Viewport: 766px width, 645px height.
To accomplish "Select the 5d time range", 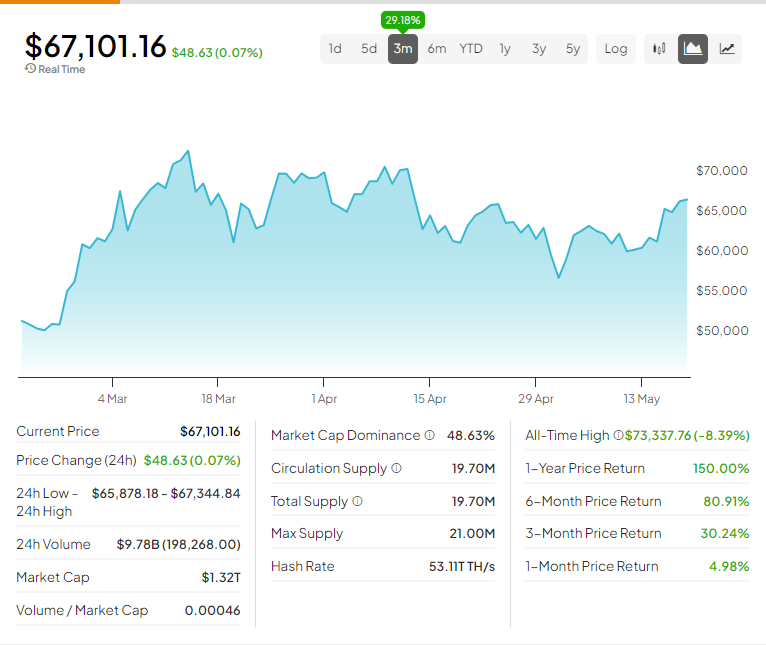I will tap(369, 49).
